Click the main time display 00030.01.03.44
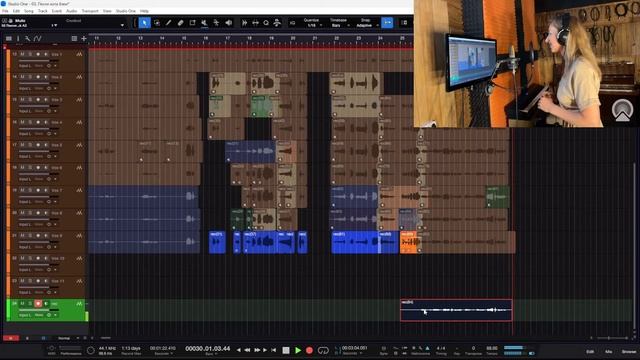The width and height of the screenshot is (640, 360). point(208,349)
